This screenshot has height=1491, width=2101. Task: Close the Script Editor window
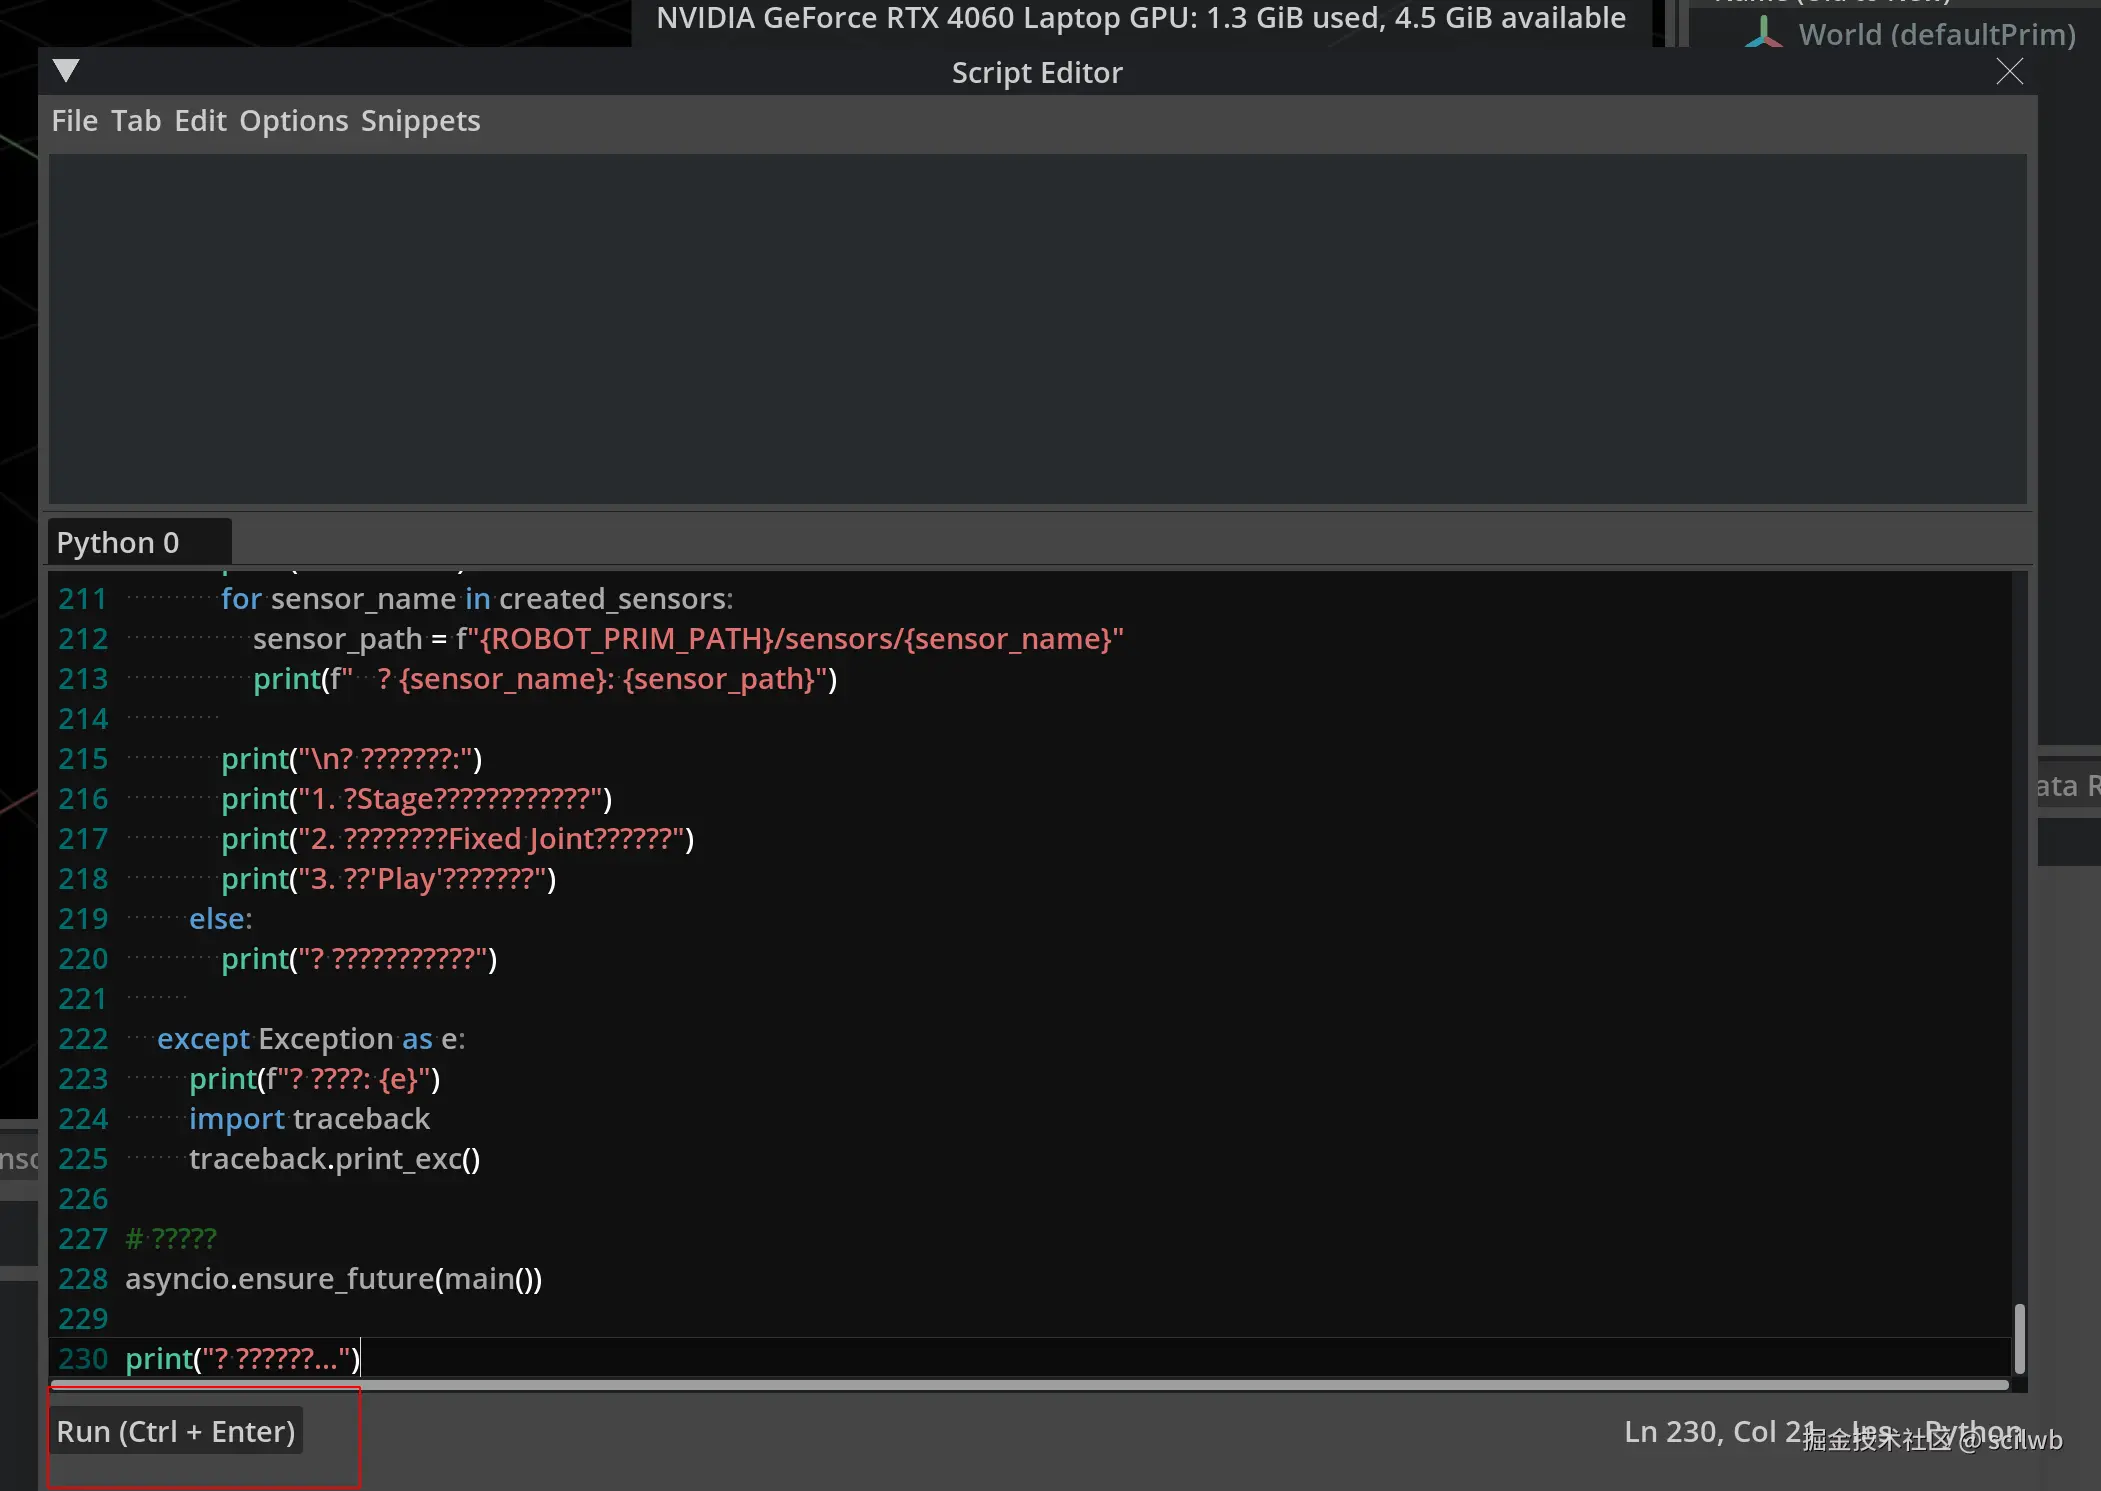[x=2009, y=72]
